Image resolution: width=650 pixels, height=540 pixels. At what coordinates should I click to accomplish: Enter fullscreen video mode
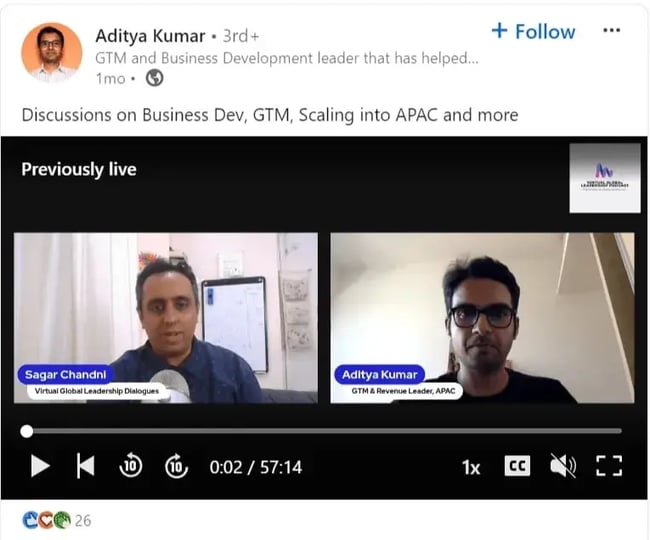tap(609, 466)
